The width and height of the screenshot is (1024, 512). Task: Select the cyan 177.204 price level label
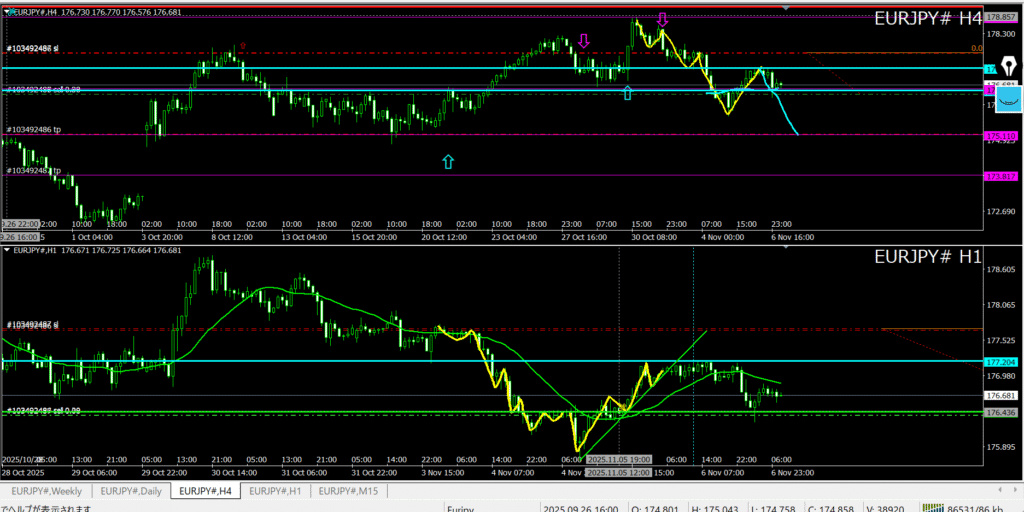click(x=1000, y=362)
